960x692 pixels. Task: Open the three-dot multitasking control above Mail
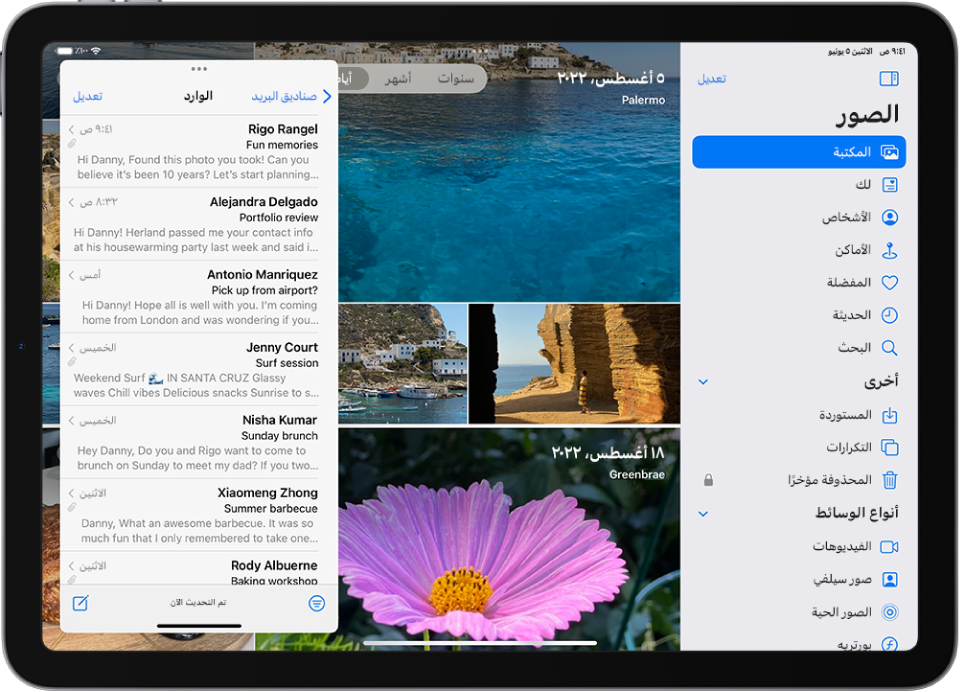click(199, 69)
